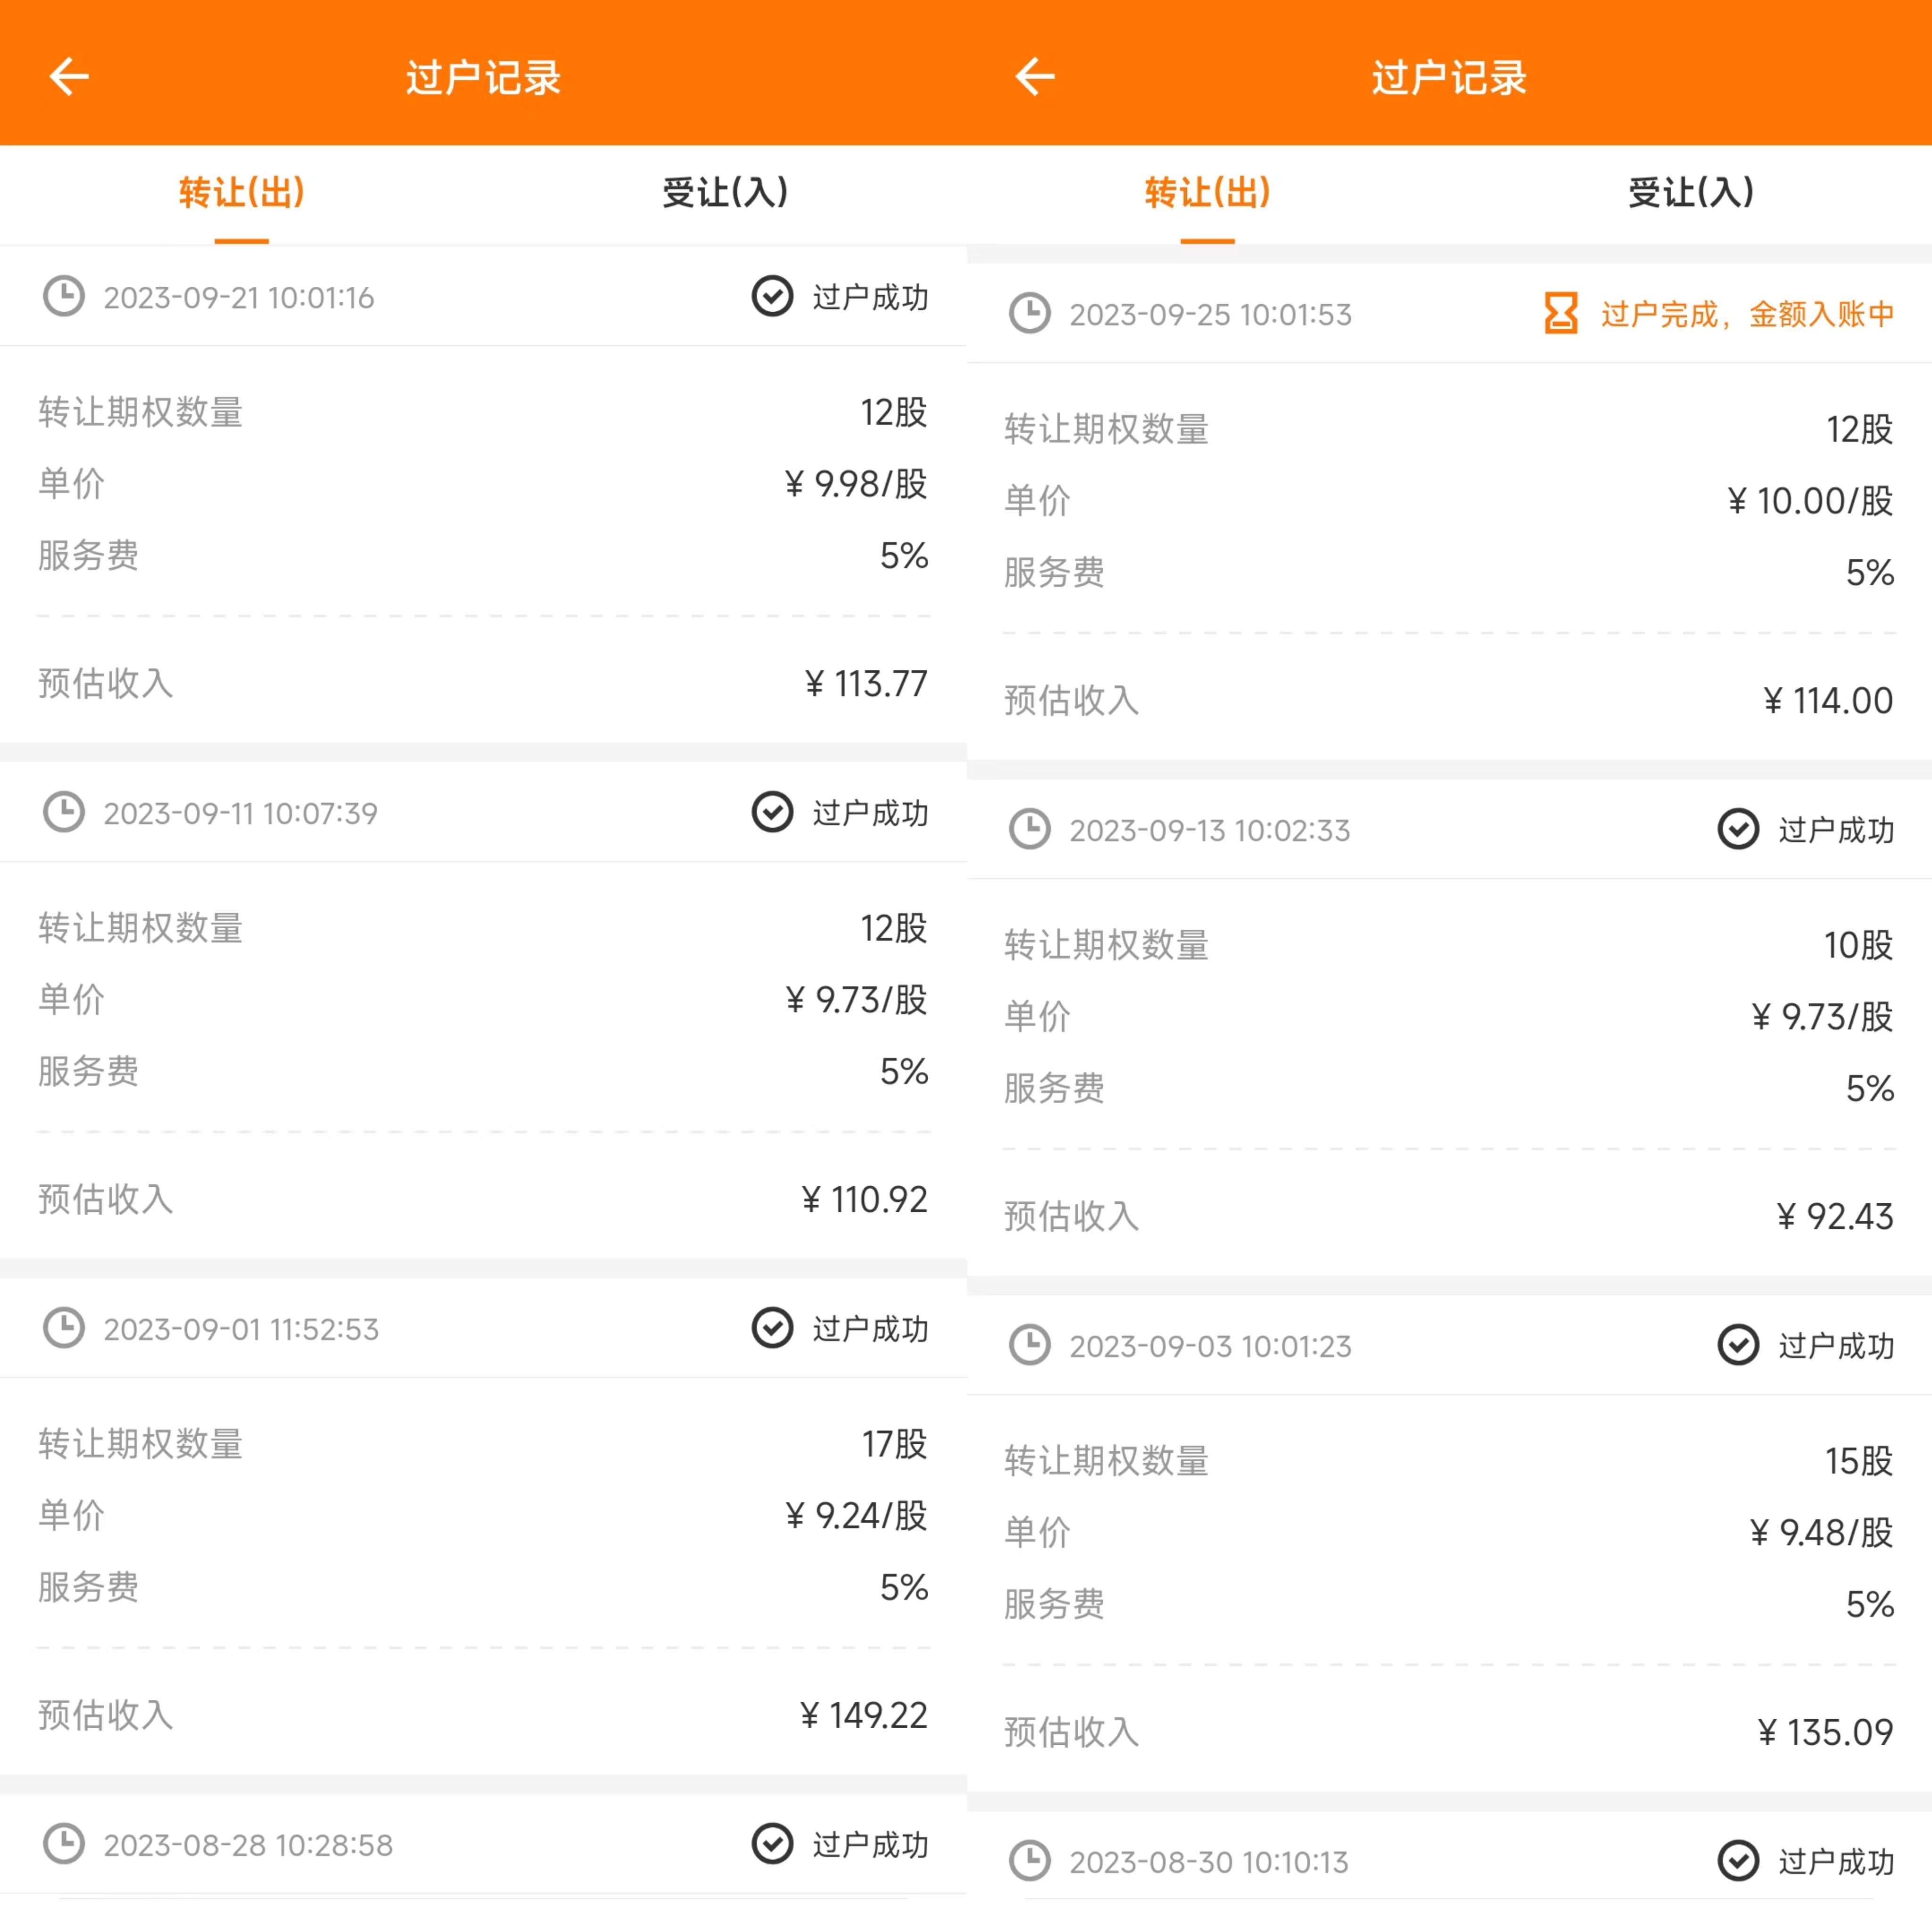
Task: Click the checkmark icon on the 2023-08-30 record
Action: (x=1738, y=1861)
